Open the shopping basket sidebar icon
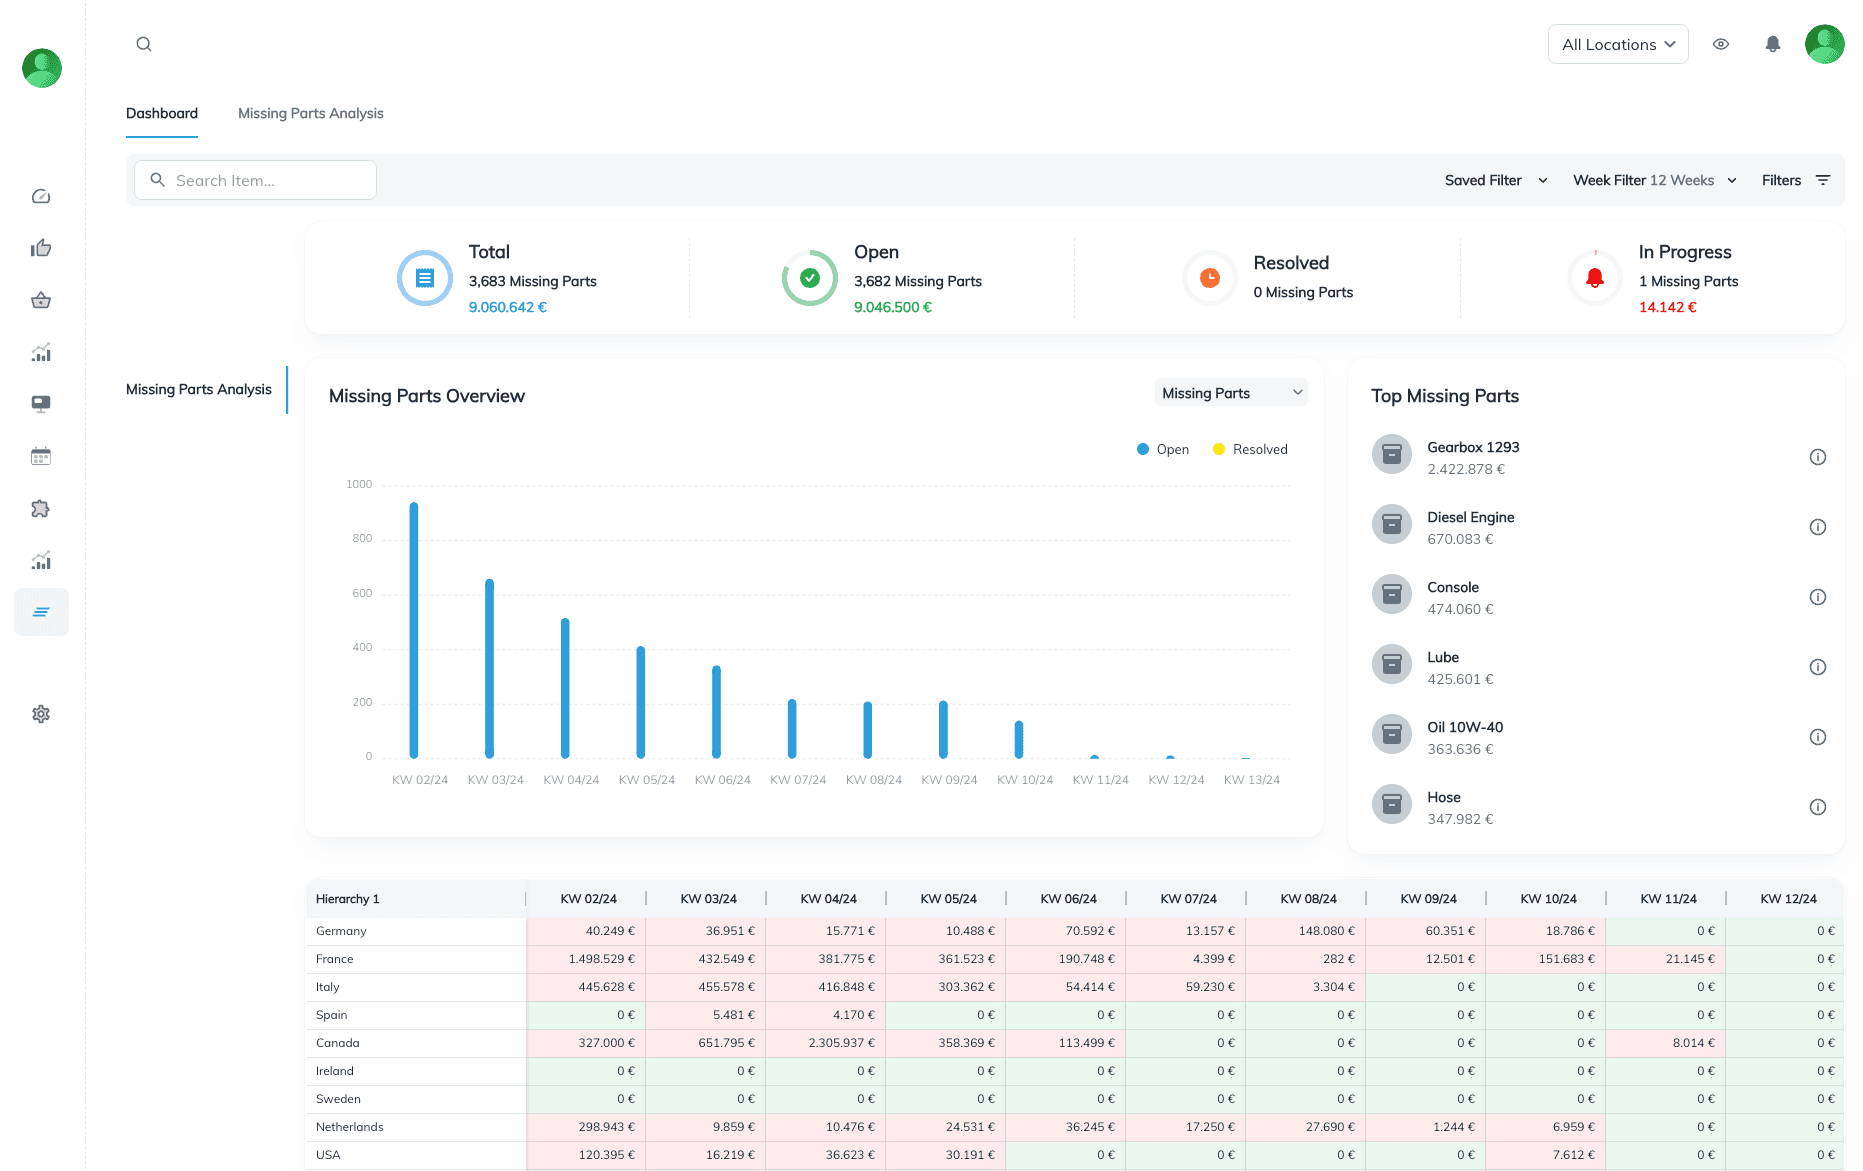 [41, 300]
